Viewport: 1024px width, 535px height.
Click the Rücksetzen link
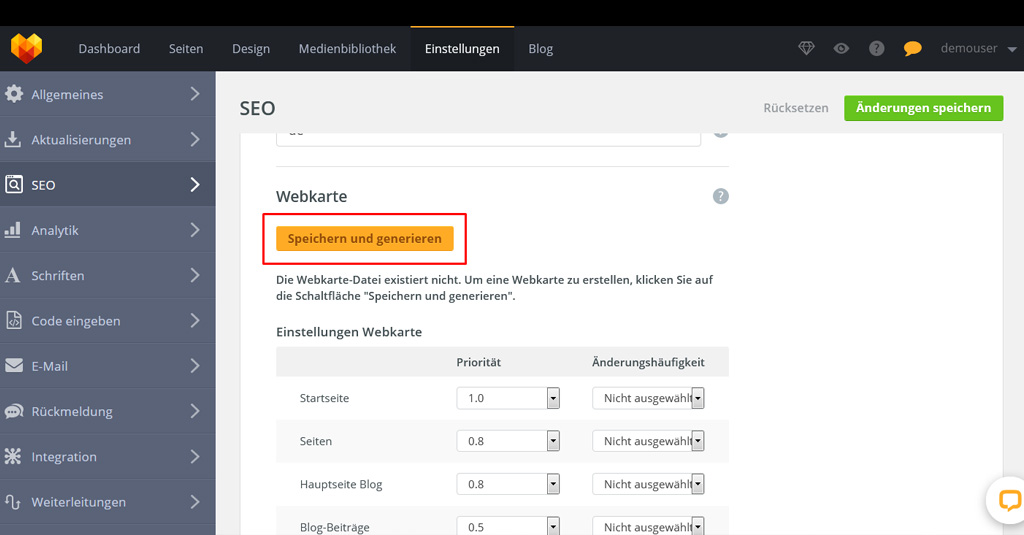(x=796, y=108)
